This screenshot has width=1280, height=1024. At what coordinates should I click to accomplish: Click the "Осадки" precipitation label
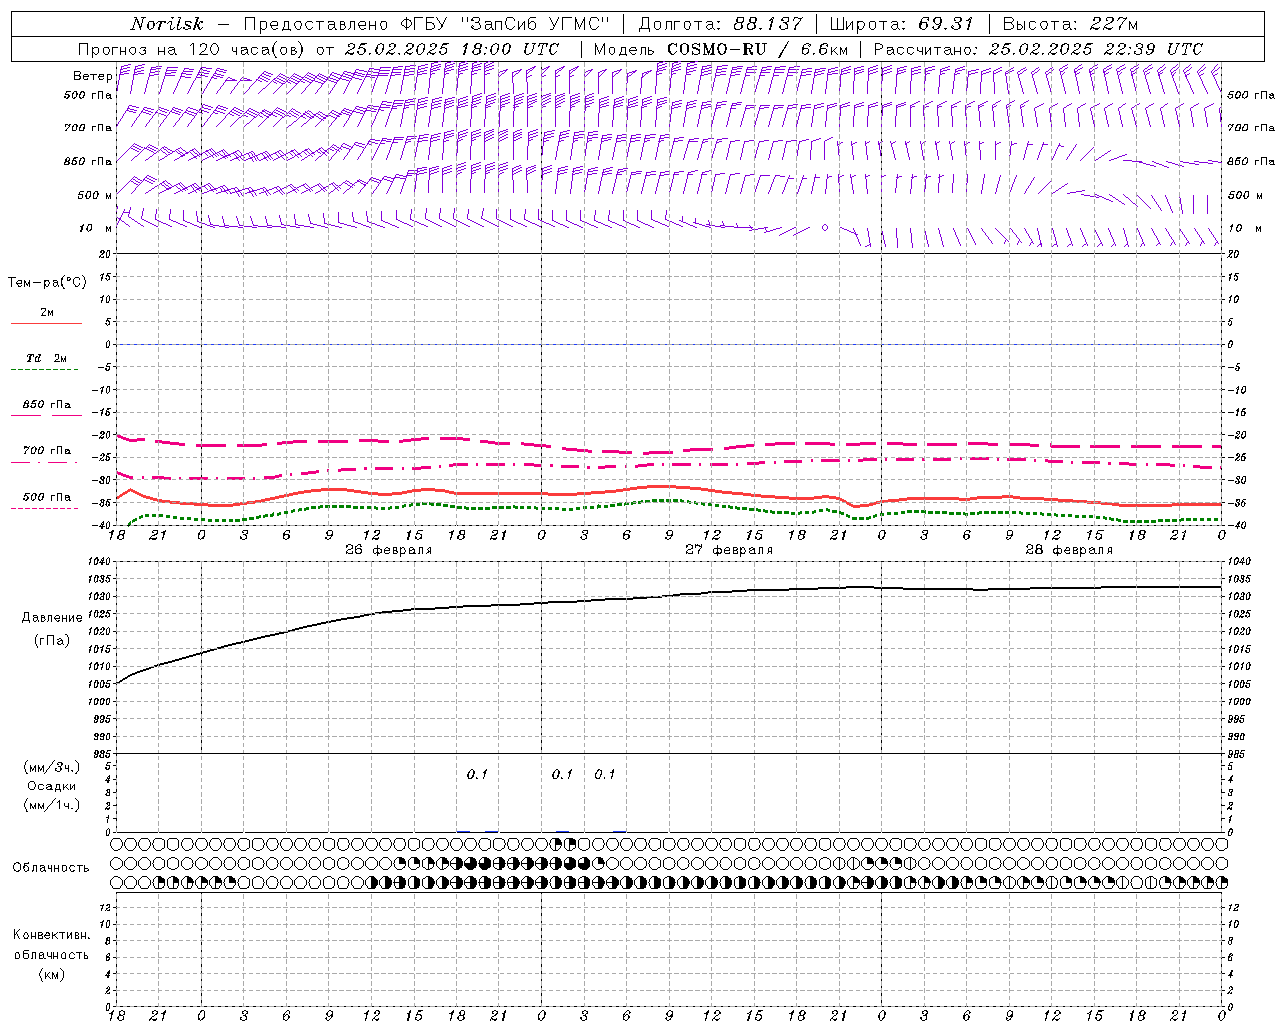point(52,786)
